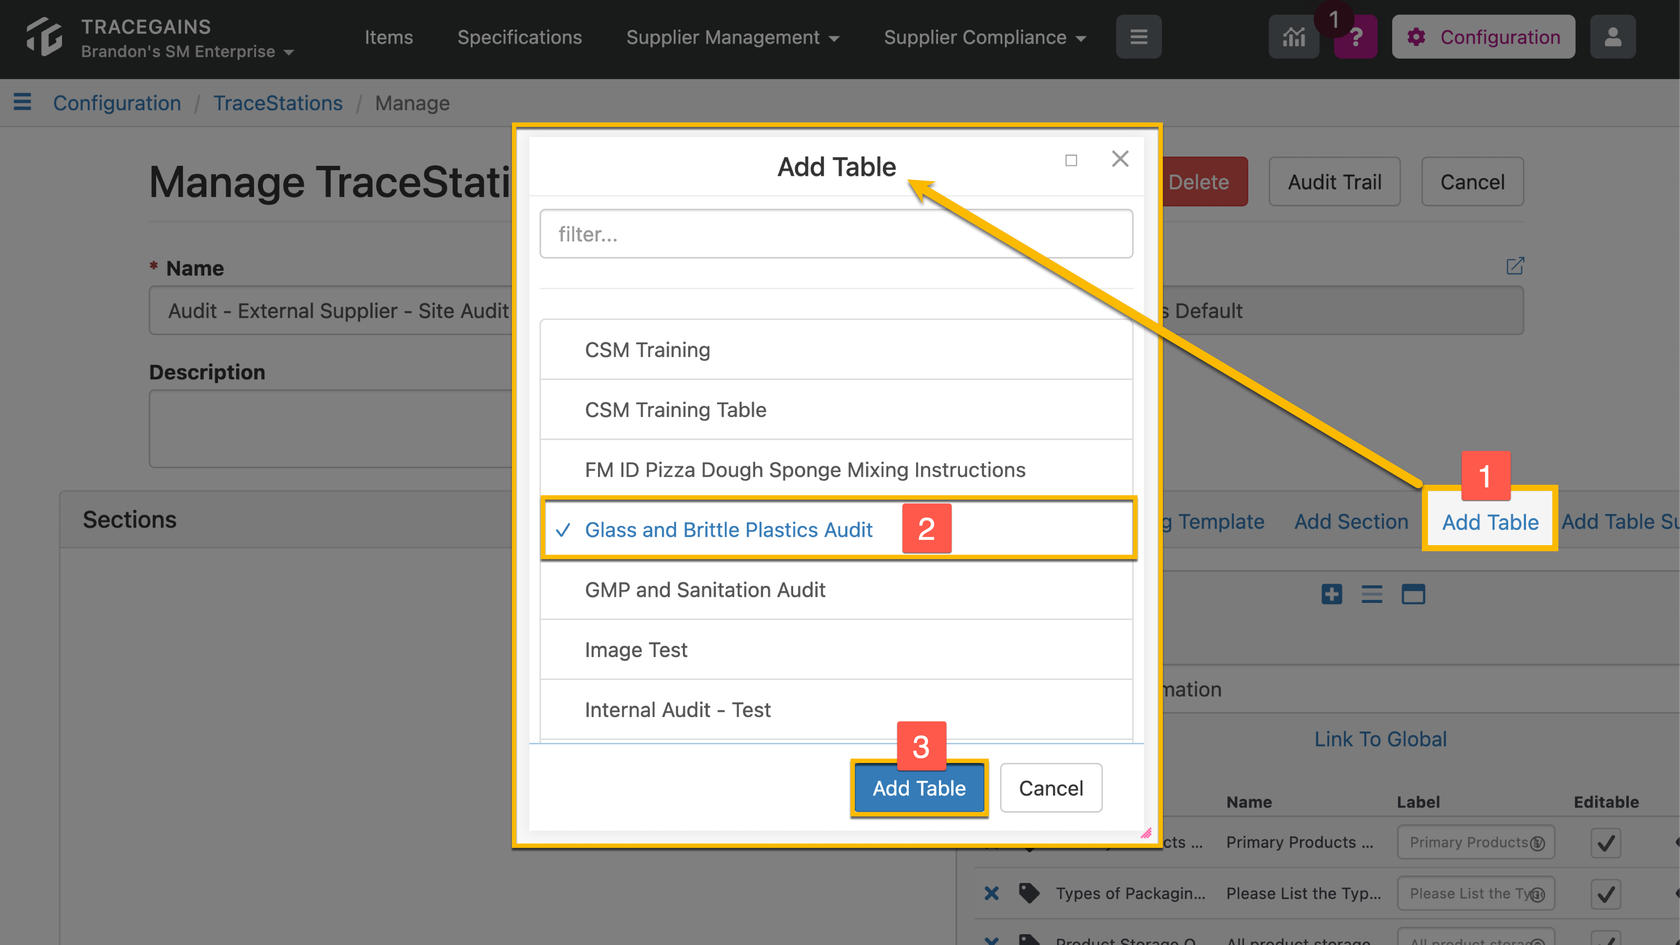Open the user profile icon
The height and width of the screenshot is (945, 1680).
coord(1612,37)
